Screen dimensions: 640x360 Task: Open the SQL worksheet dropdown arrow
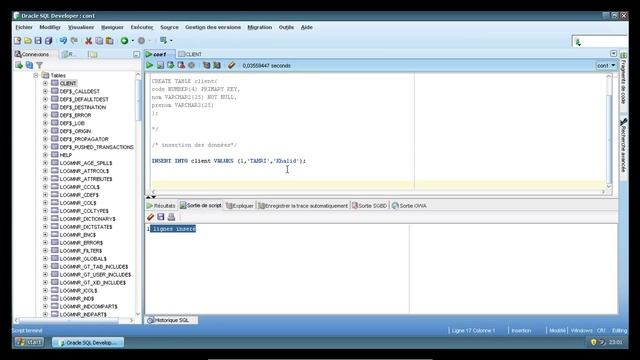click(171, 41)
